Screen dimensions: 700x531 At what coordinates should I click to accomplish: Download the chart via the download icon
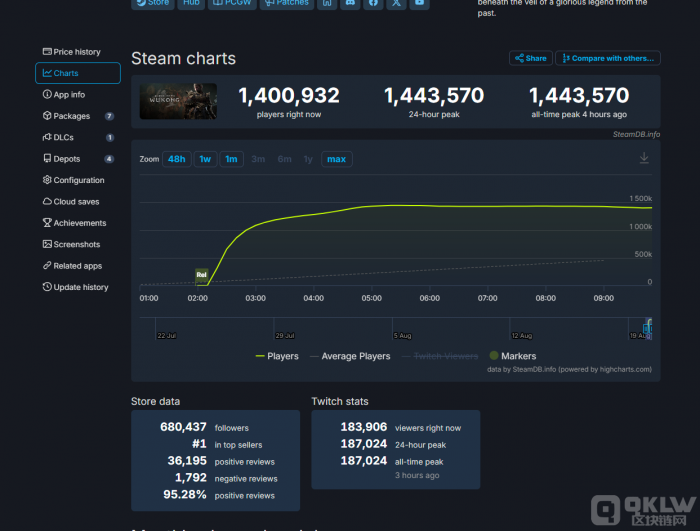coord(644,158)
